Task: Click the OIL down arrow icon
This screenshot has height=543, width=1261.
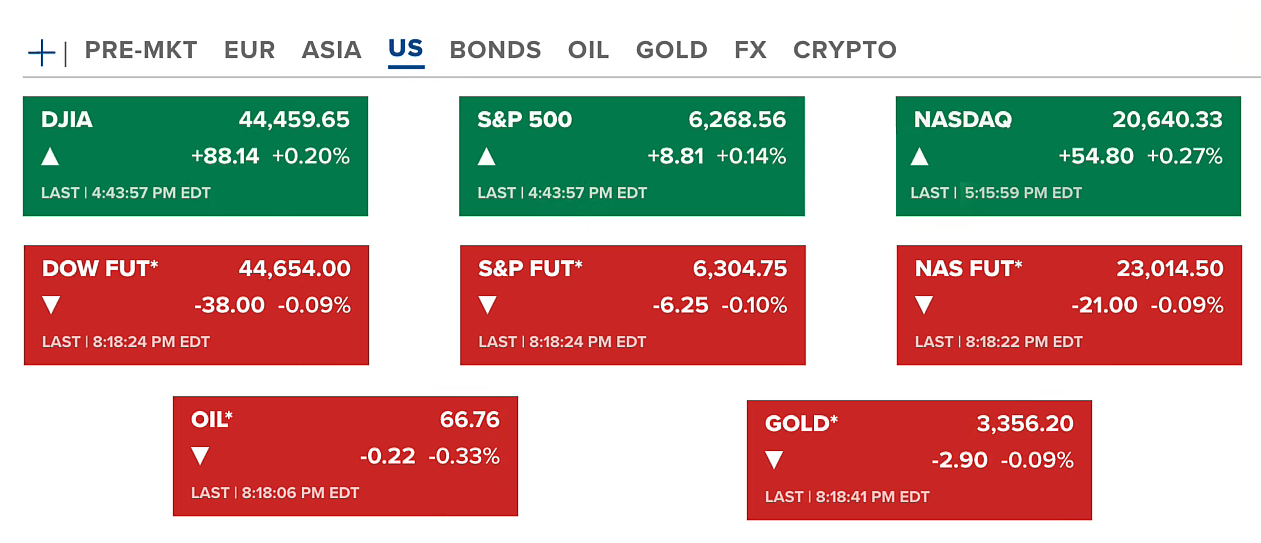Action: (200, 456)
